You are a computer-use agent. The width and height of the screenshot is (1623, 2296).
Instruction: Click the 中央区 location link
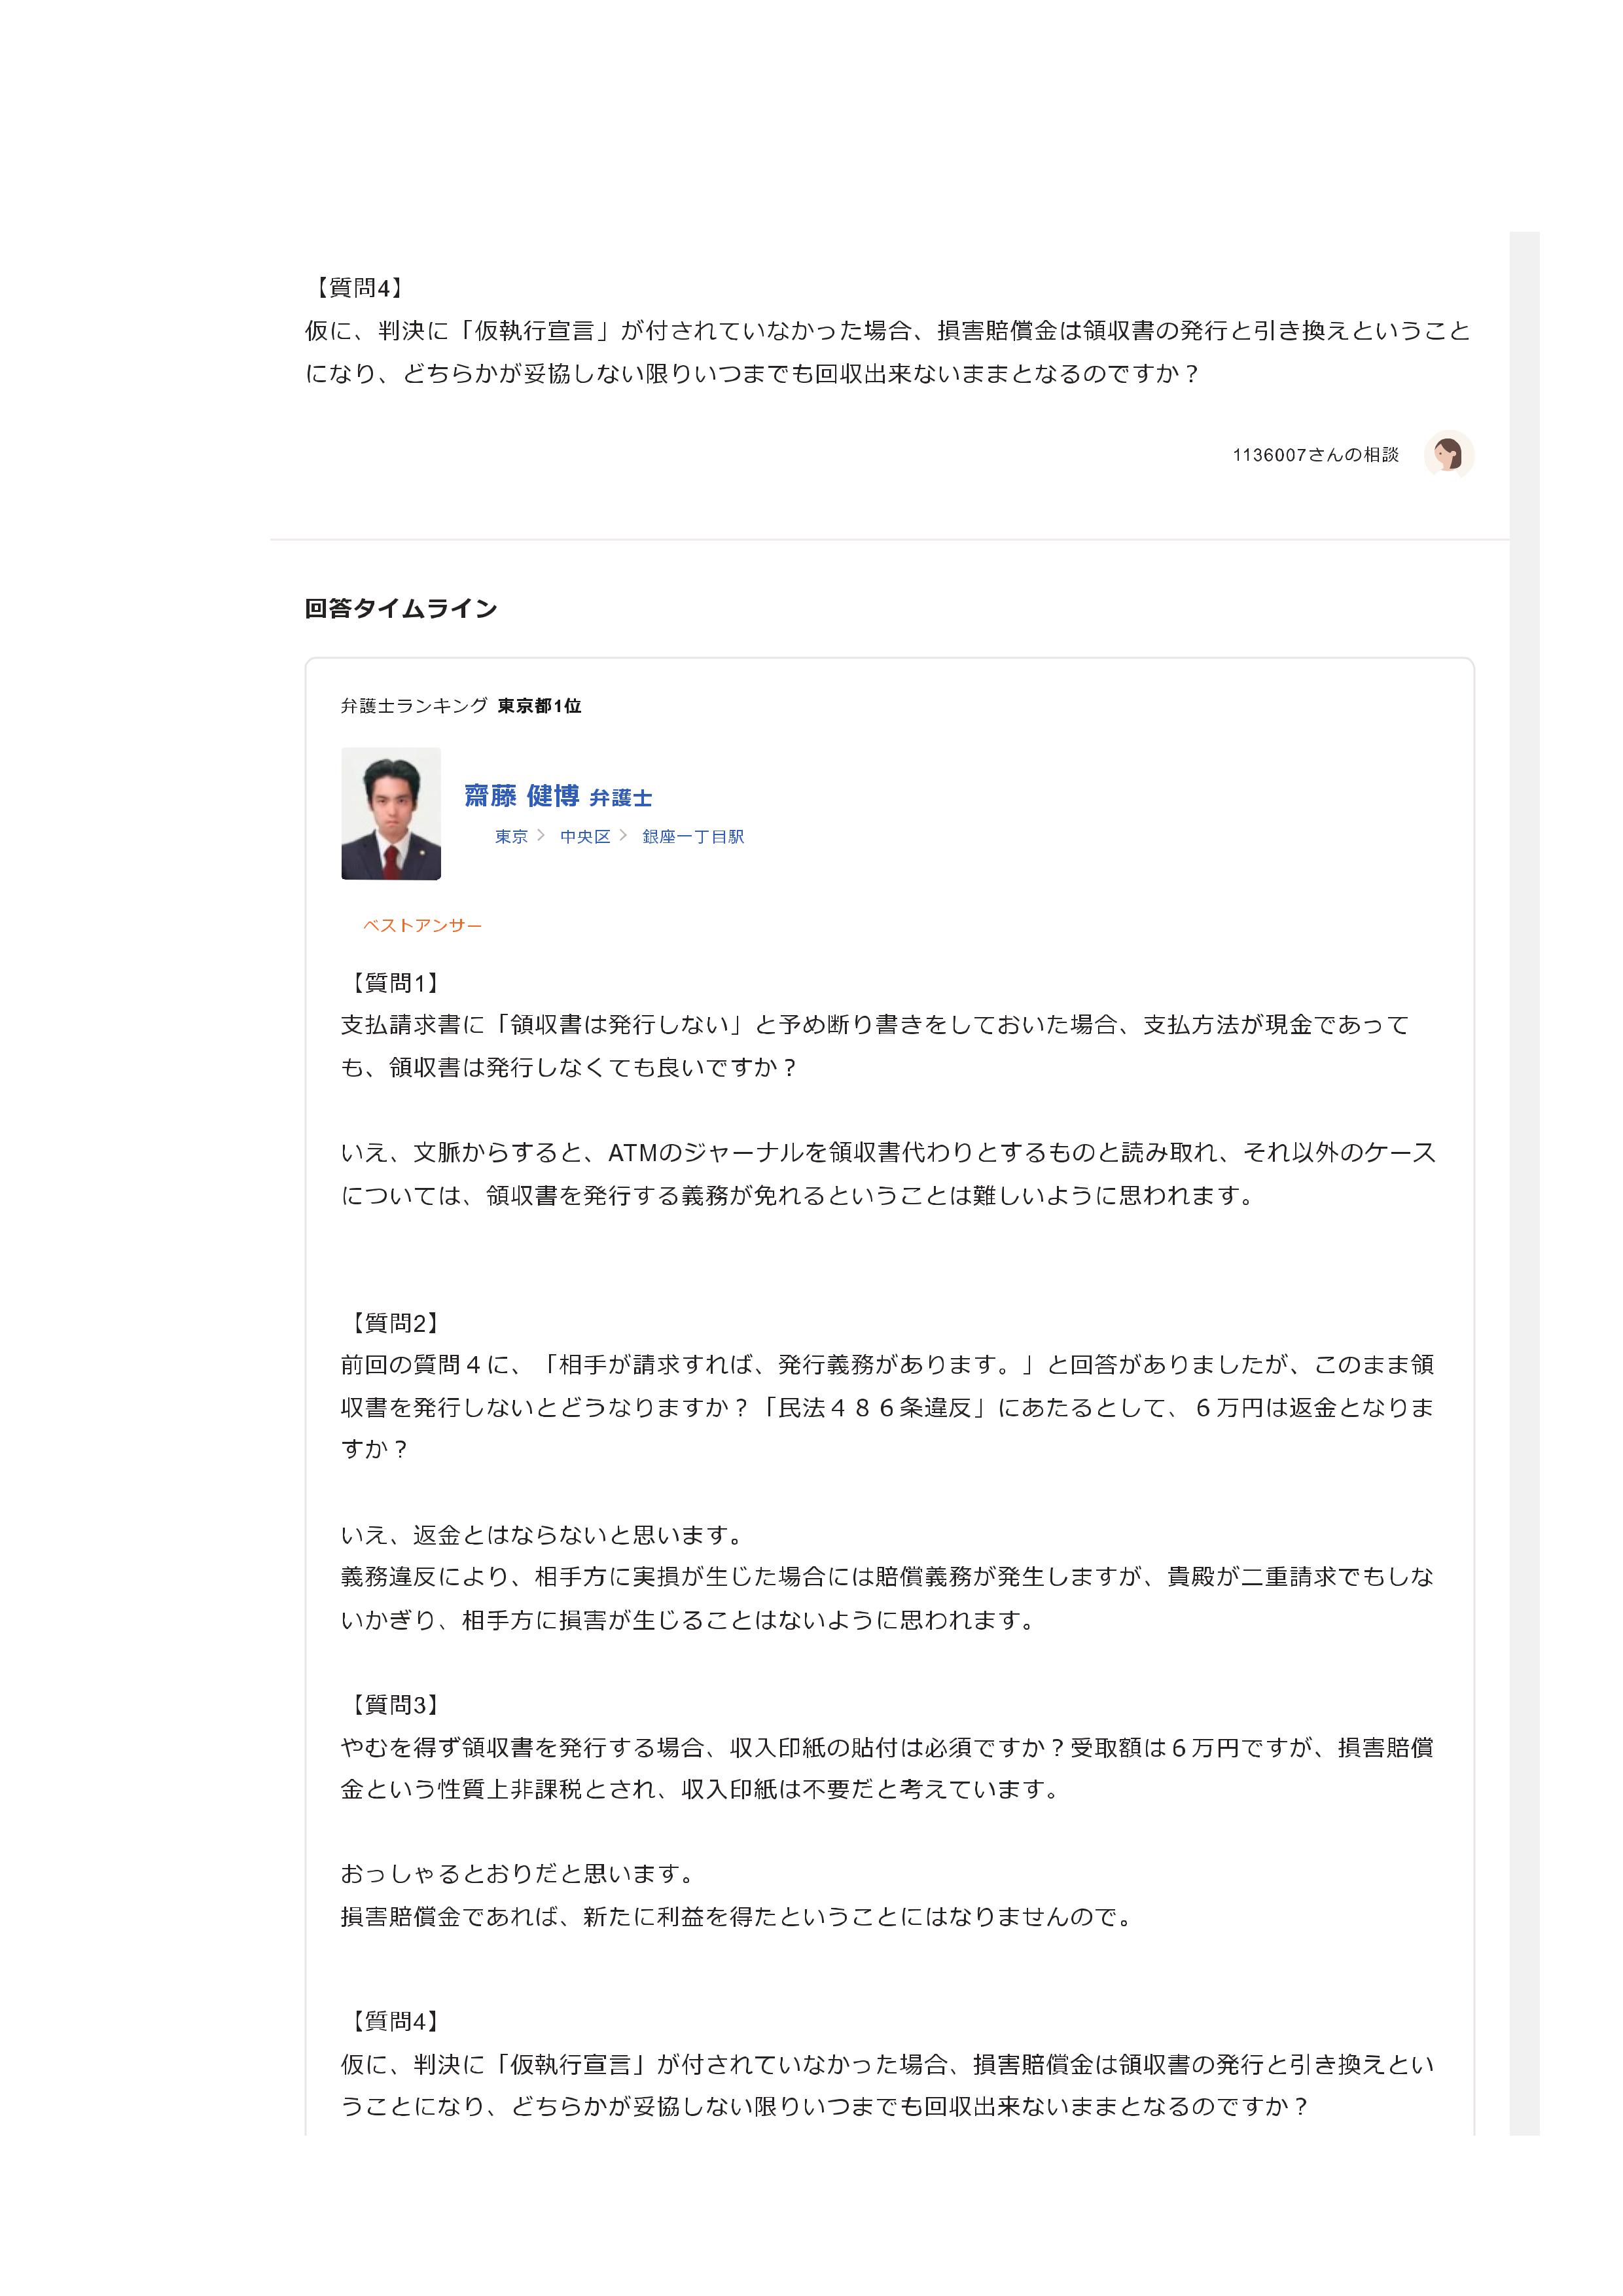click(x=585, y=837)
